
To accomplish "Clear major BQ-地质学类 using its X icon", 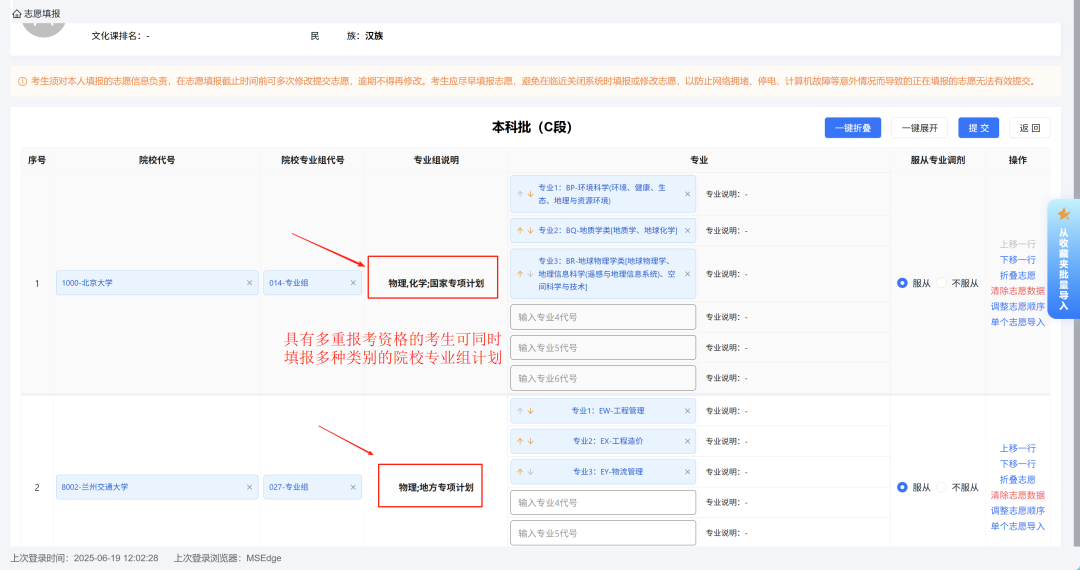I will tap(687, 231).
